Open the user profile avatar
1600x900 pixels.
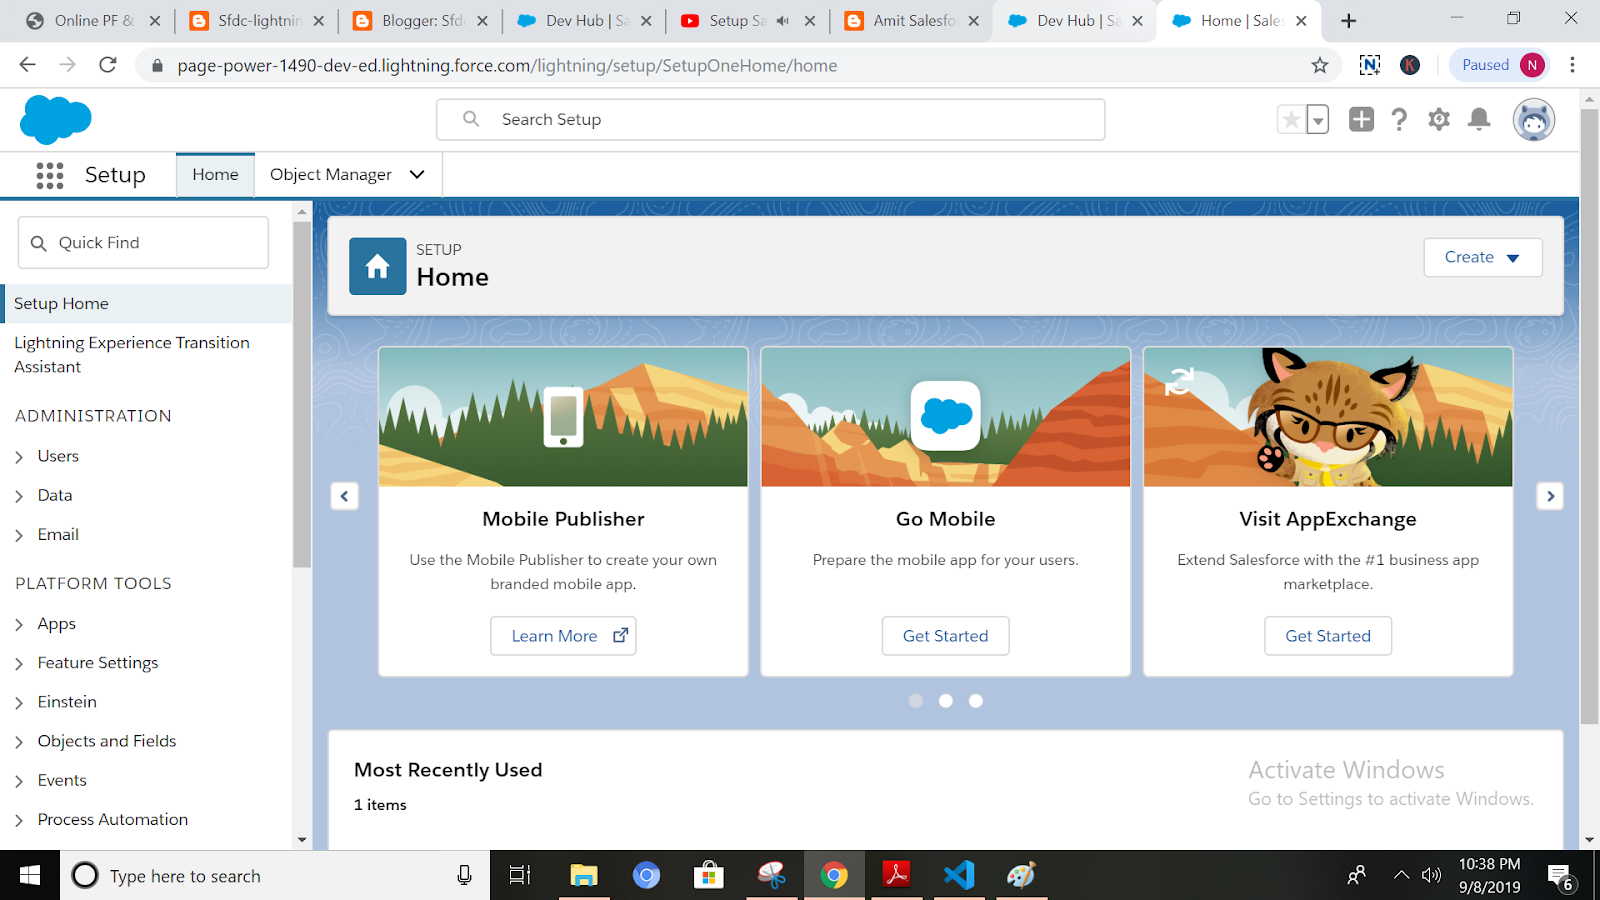coord(1534,119)
